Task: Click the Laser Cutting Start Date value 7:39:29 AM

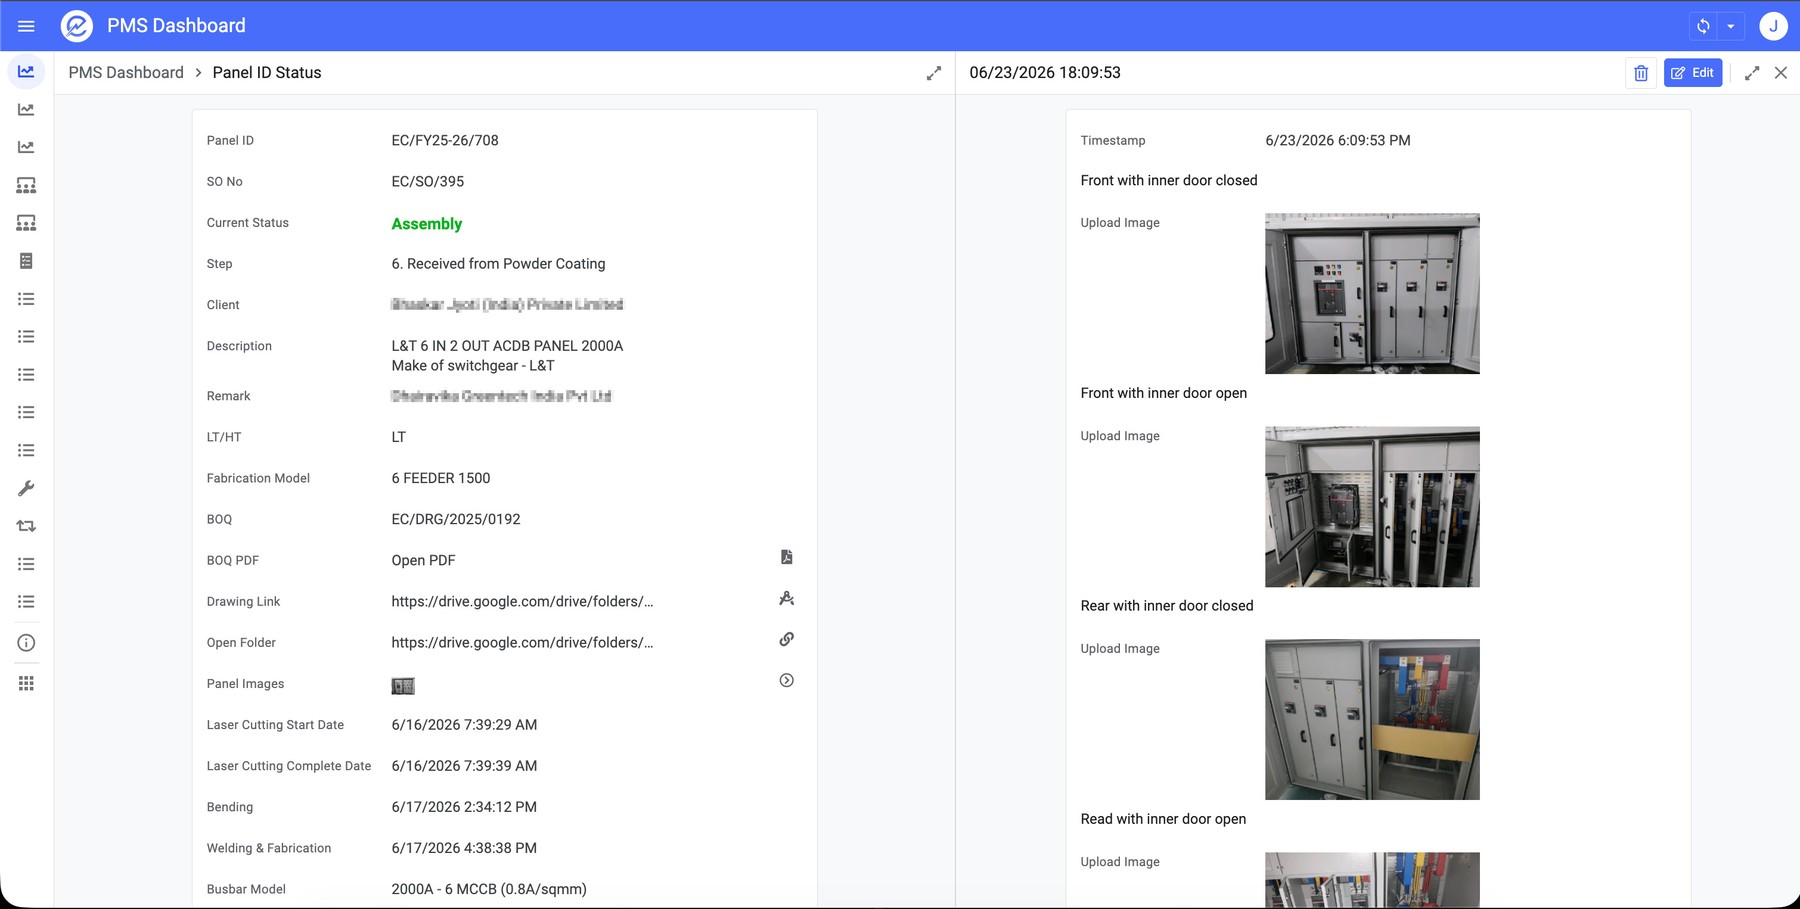Action: coord(464,725)
